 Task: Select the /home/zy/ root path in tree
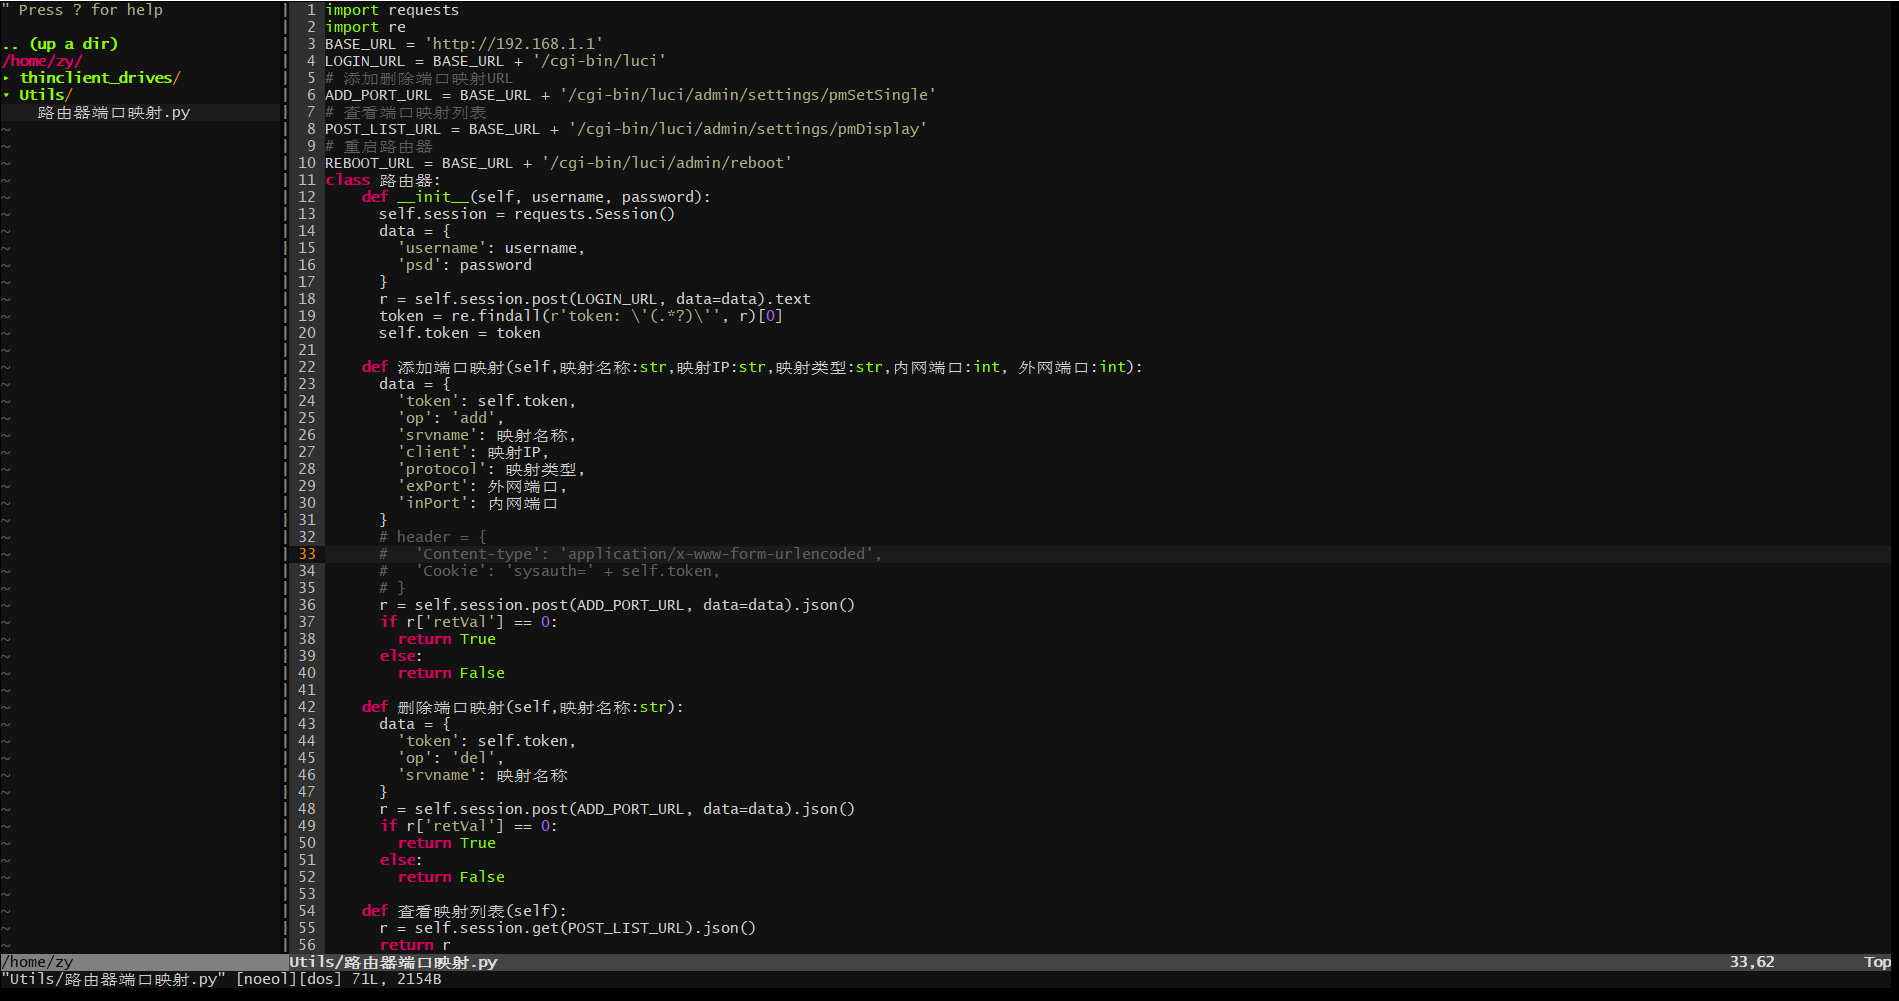(x=42, y=61)
